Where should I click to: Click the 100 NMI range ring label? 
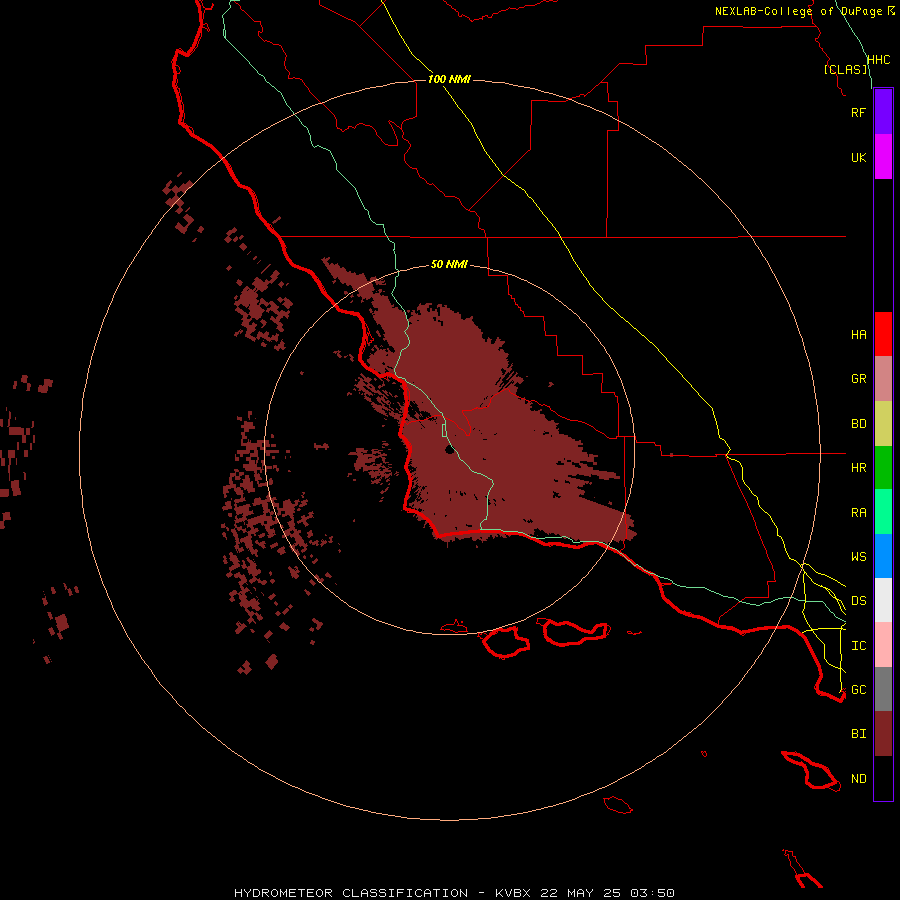[x=449, y=79]
